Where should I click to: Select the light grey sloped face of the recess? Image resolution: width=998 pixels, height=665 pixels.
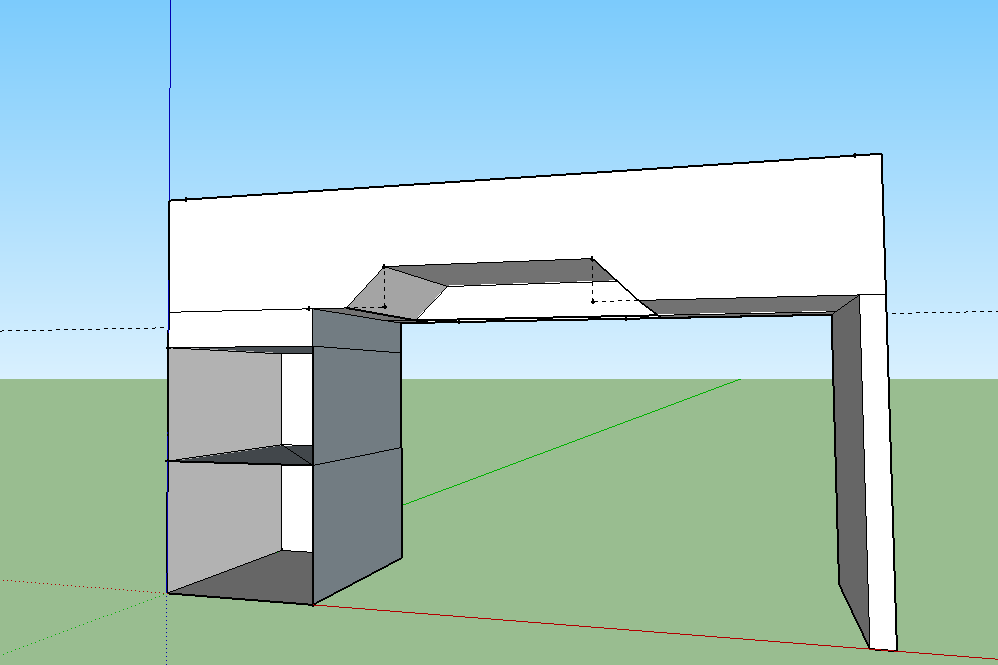point(398,293)
